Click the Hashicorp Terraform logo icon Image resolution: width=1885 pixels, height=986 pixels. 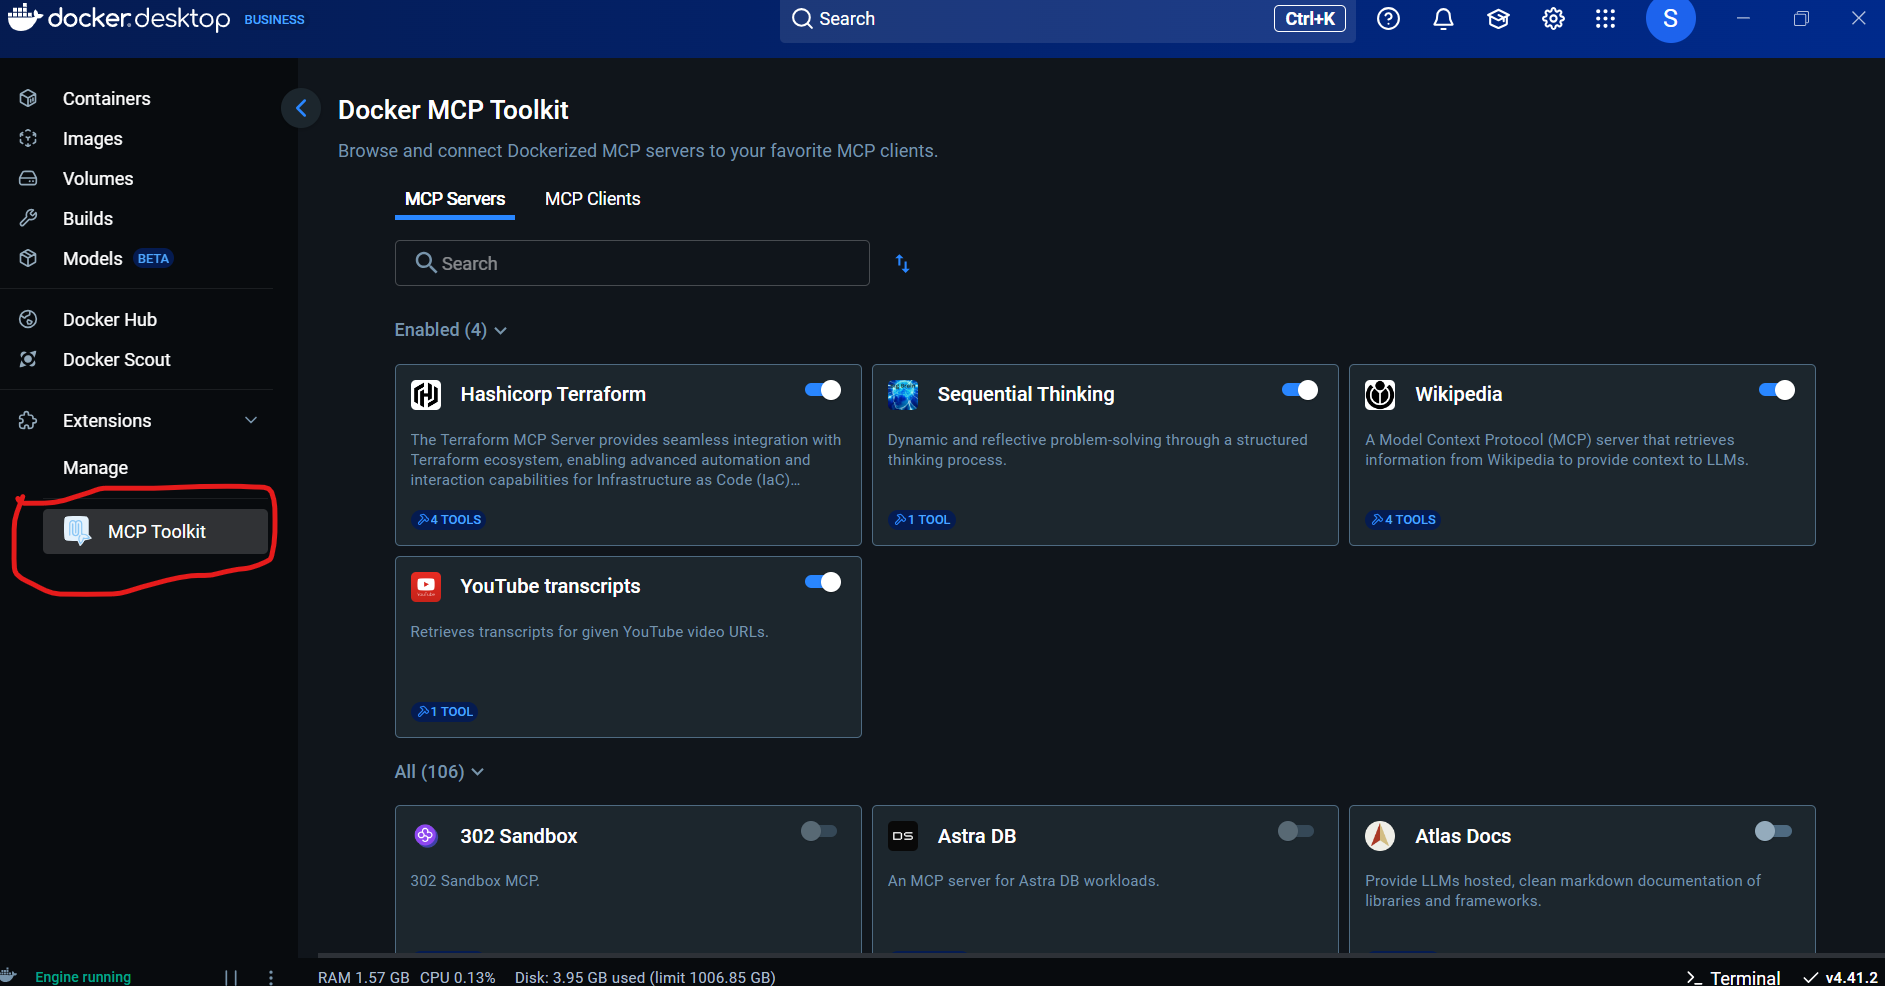point(426,395)
